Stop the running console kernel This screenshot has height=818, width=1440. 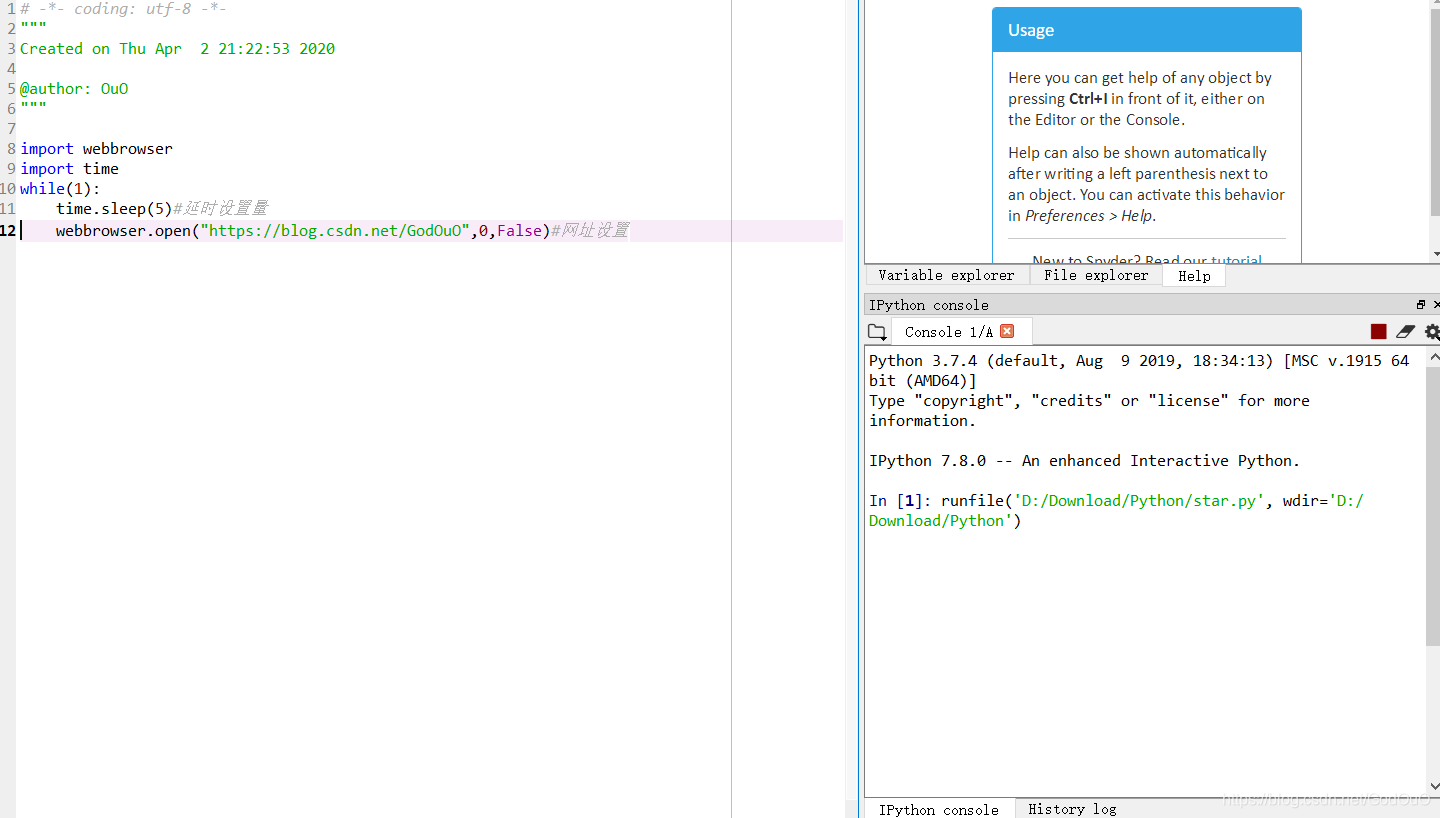tap(1378, 332)
